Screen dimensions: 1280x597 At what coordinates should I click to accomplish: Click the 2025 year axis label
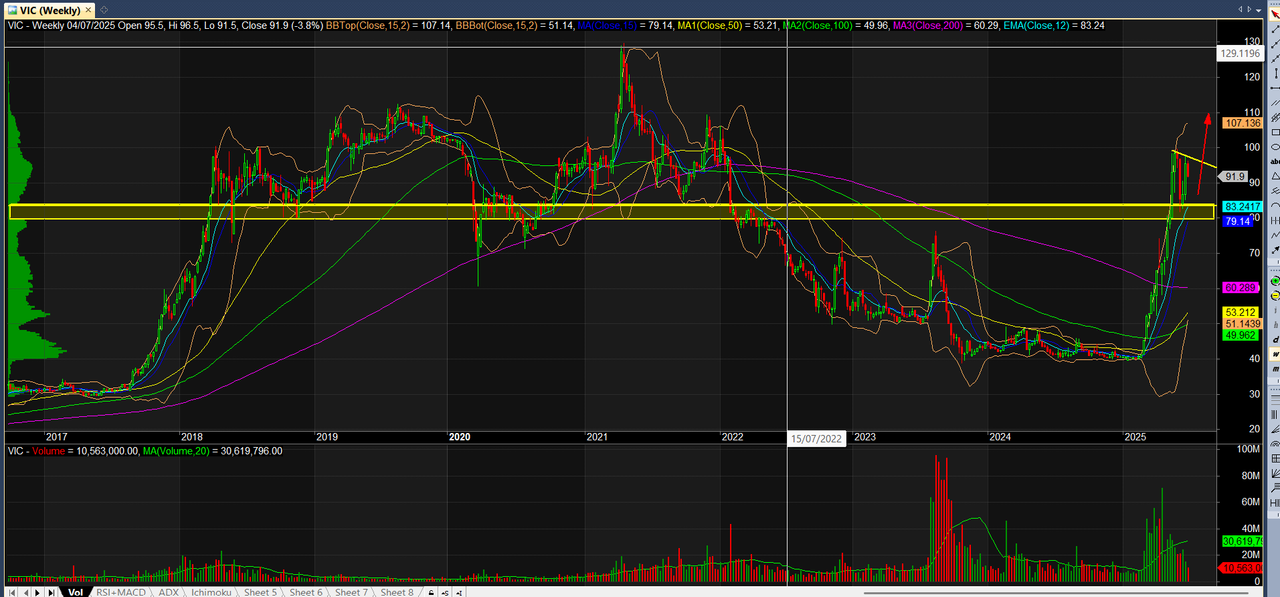pos(1134,437)
